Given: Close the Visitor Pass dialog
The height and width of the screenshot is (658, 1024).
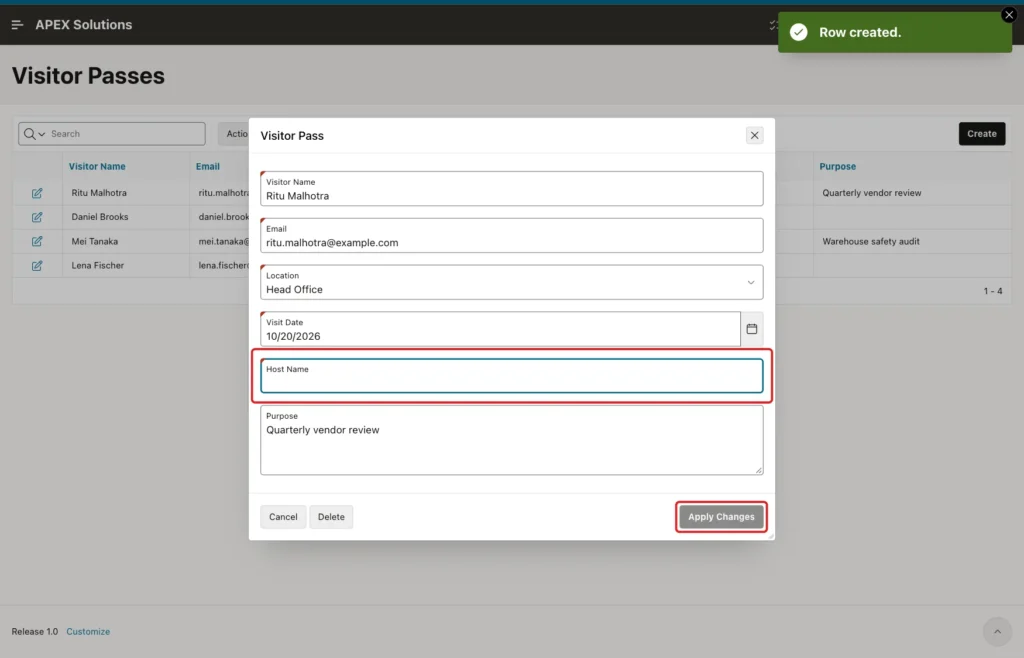Looking at the screenshot, I should pos(754,135).
